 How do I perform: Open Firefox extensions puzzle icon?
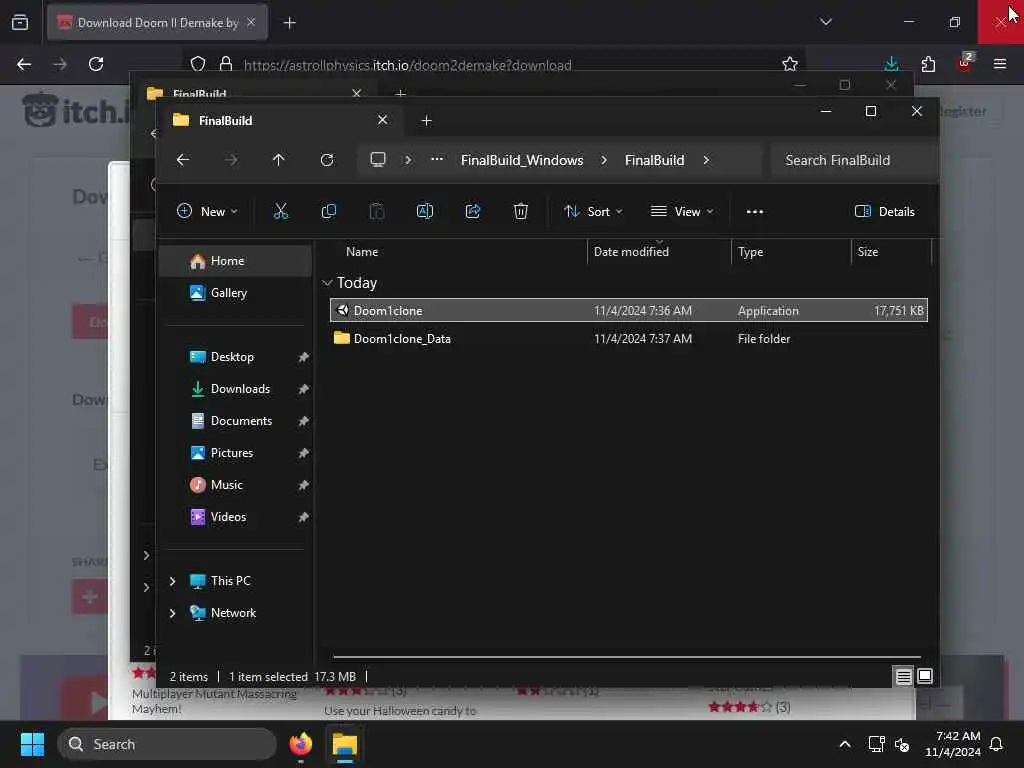928,64
